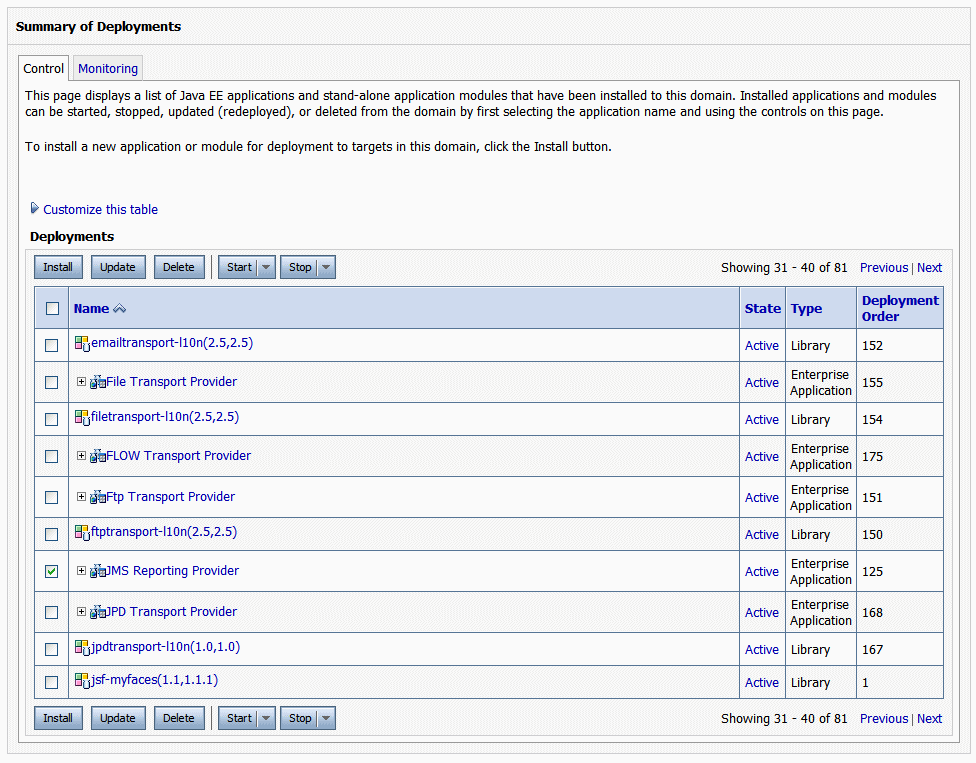Click the top Install button
This screenshot has height=763, width=976.
click(x=58, y=267)
